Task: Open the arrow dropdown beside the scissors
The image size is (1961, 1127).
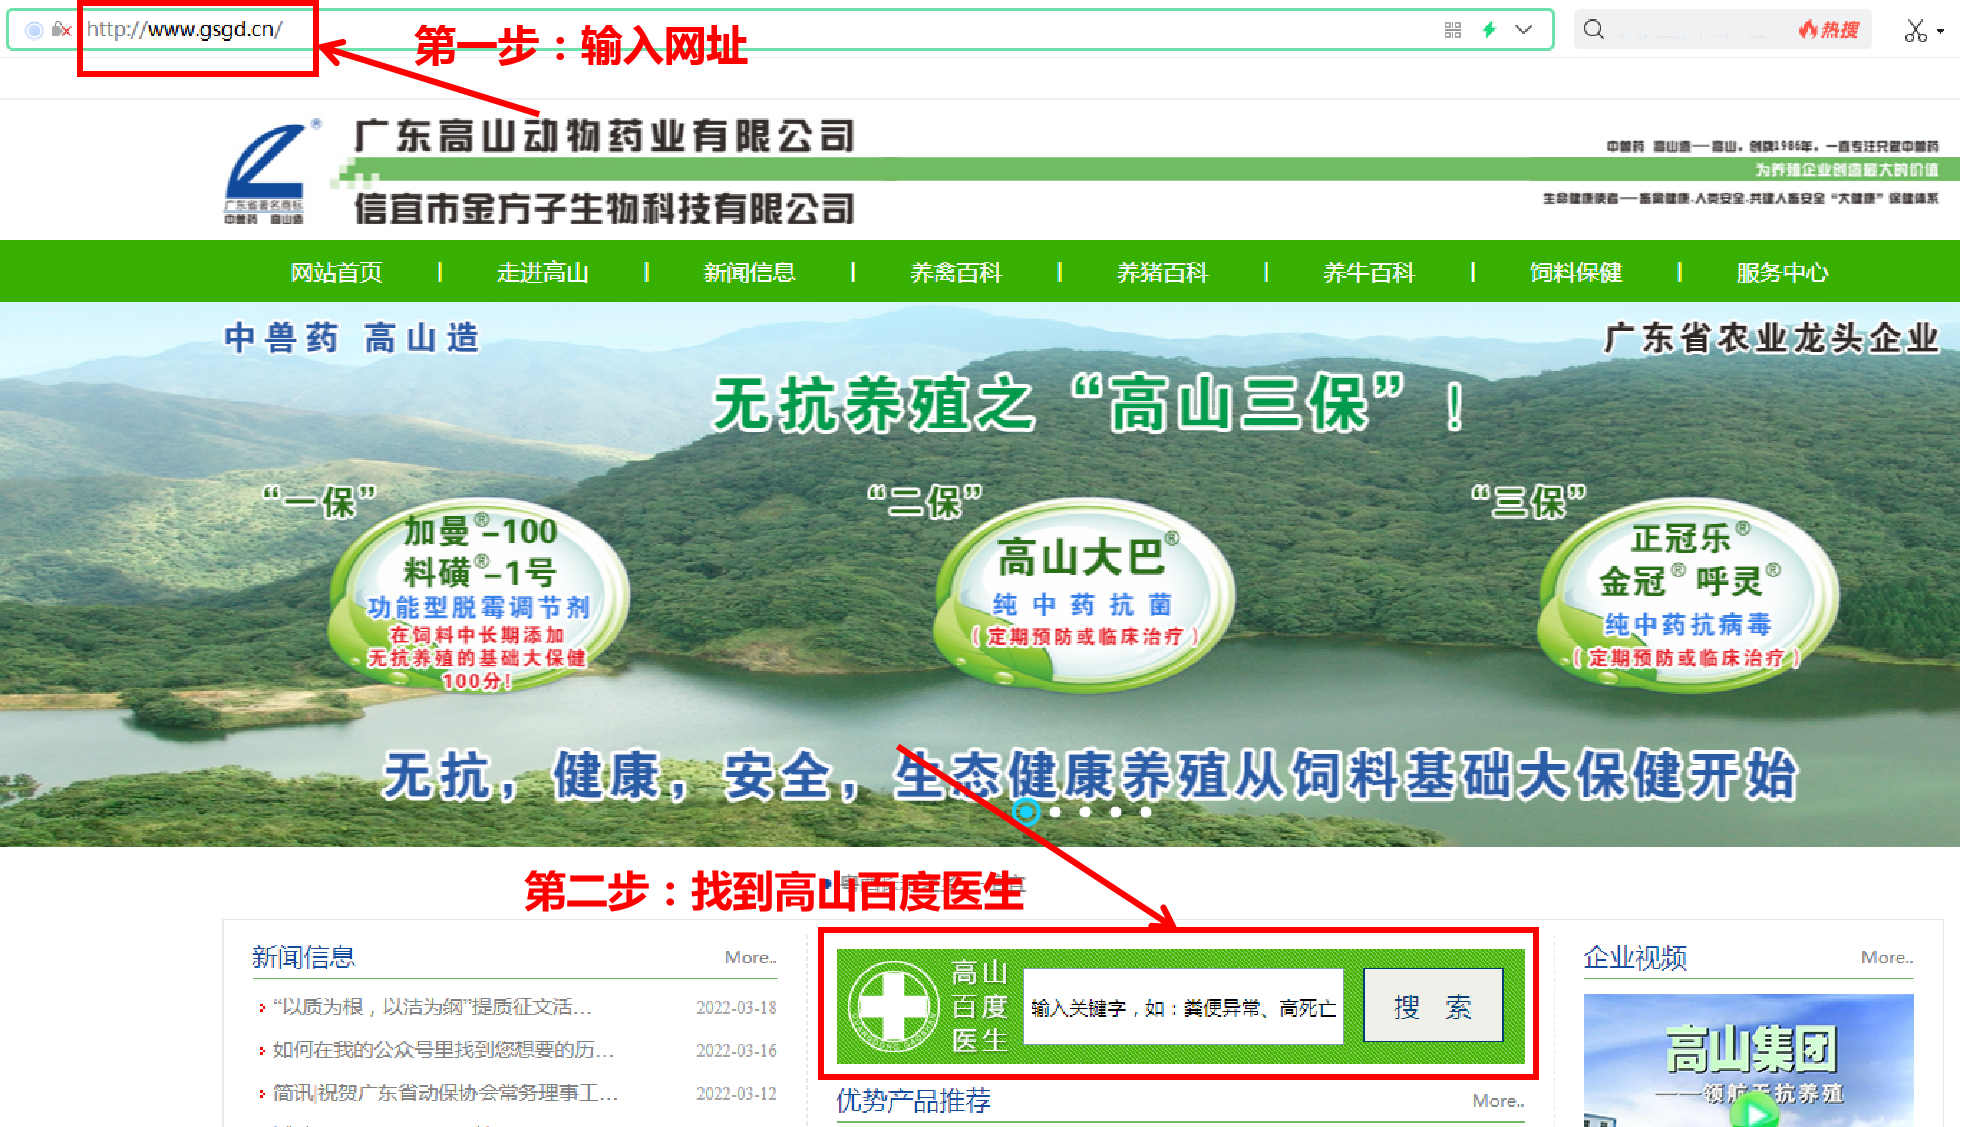Action: [1940, 31]
